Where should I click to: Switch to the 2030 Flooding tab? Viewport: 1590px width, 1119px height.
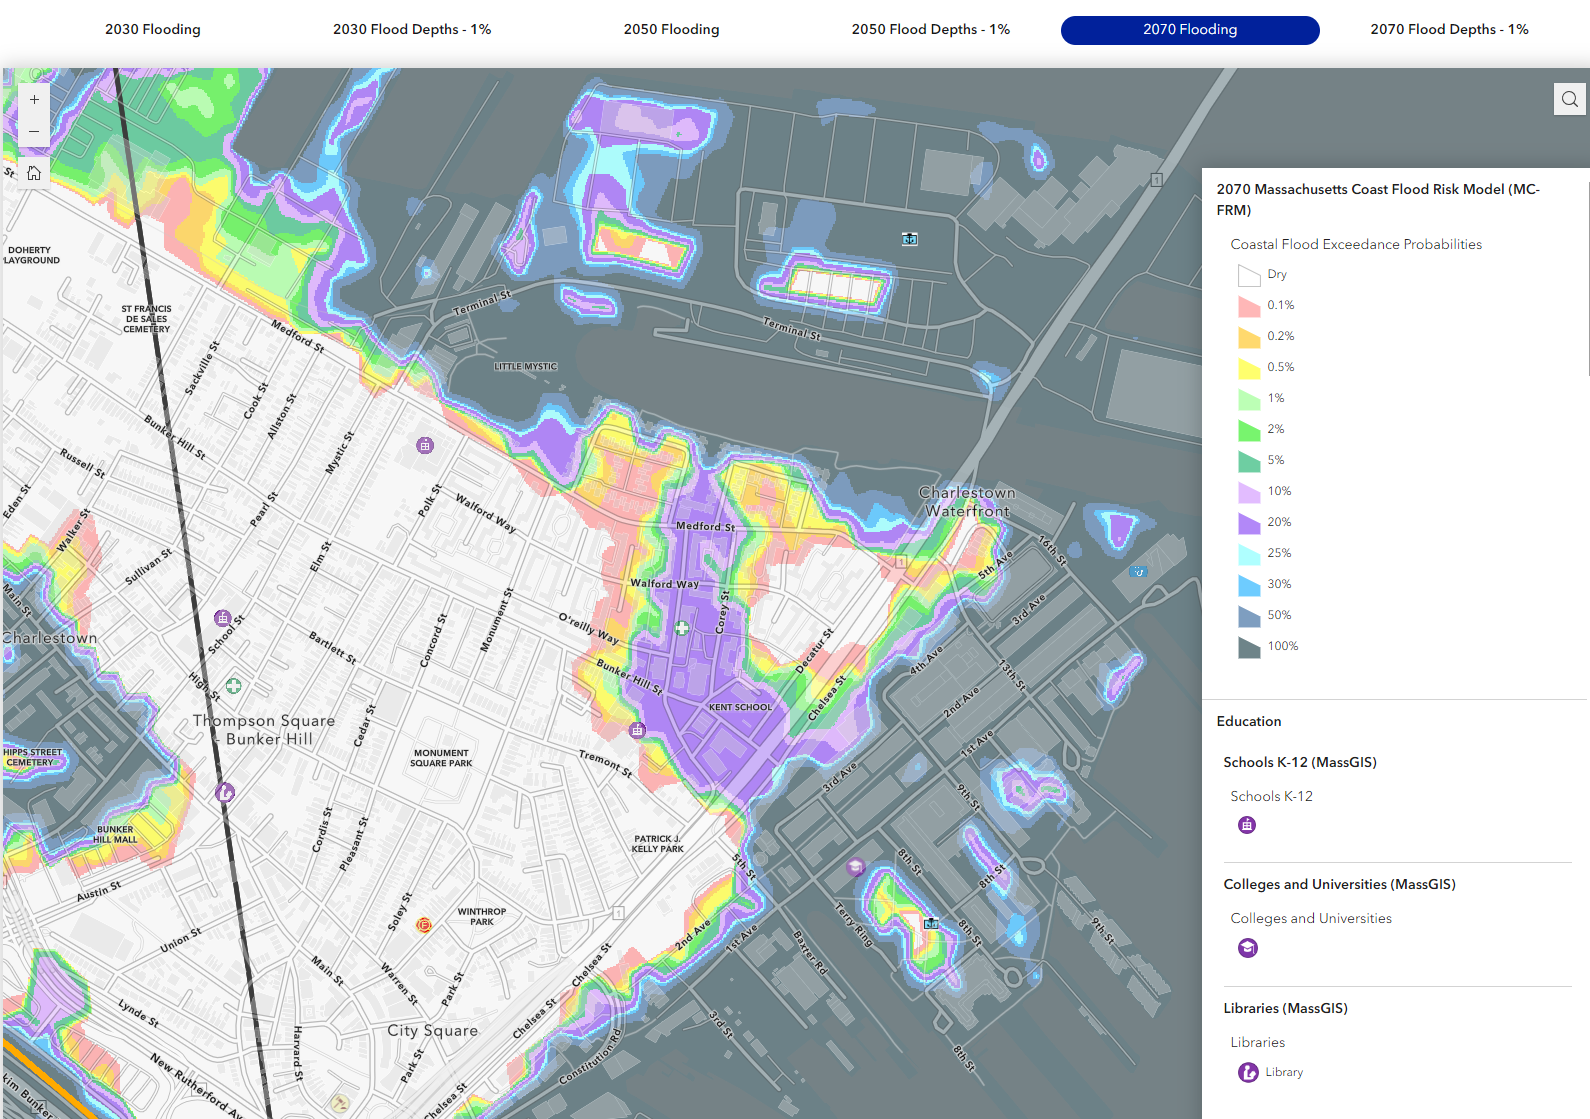point(153,30)
